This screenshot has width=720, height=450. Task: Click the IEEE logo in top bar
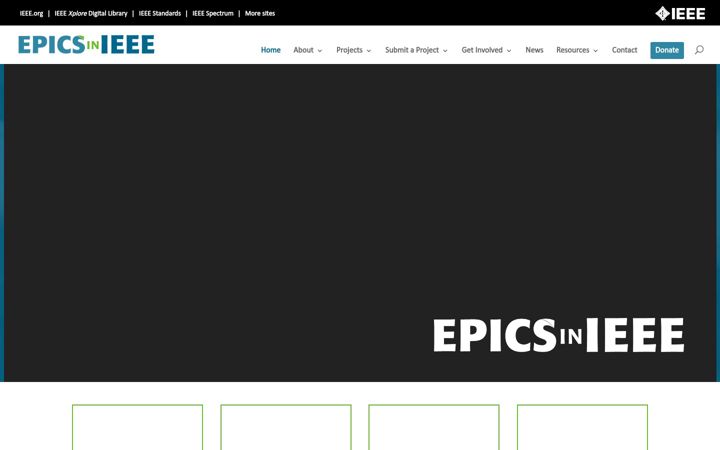[x=680, y=13]
